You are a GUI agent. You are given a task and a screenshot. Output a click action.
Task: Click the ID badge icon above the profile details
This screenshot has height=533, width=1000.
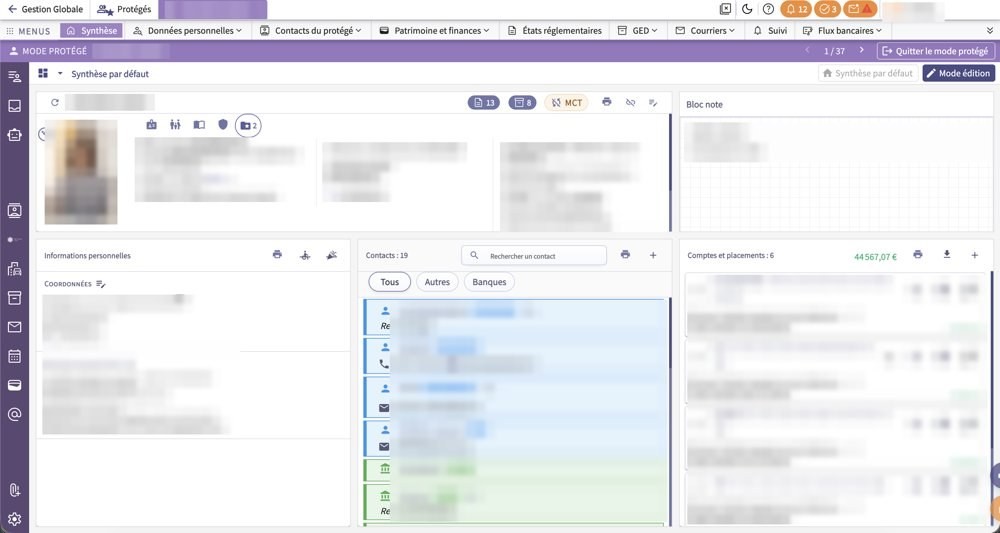click(151, 125)
